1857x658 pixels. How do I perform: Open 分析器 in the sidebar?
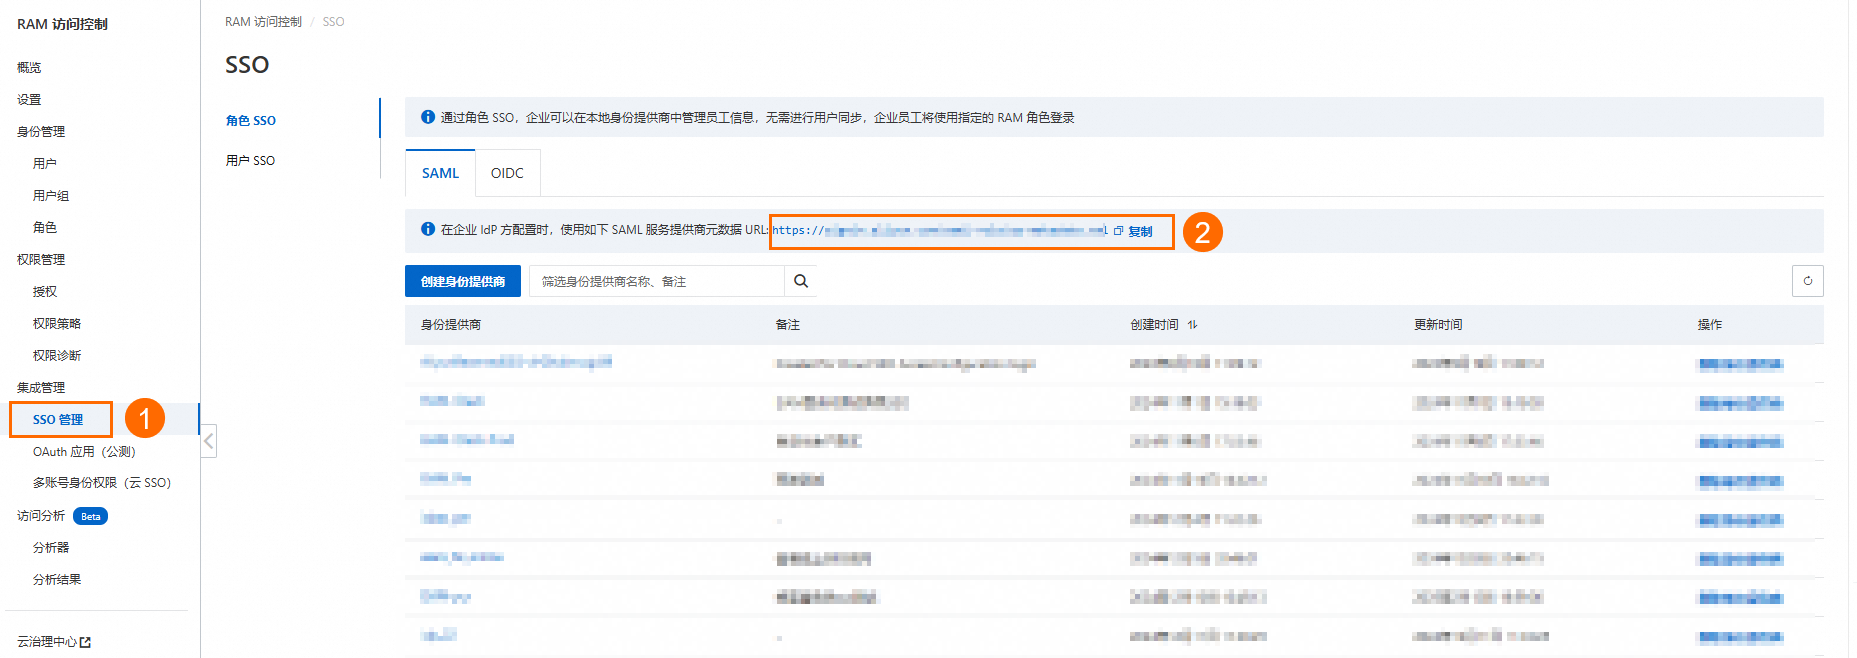tap(51, 548)
